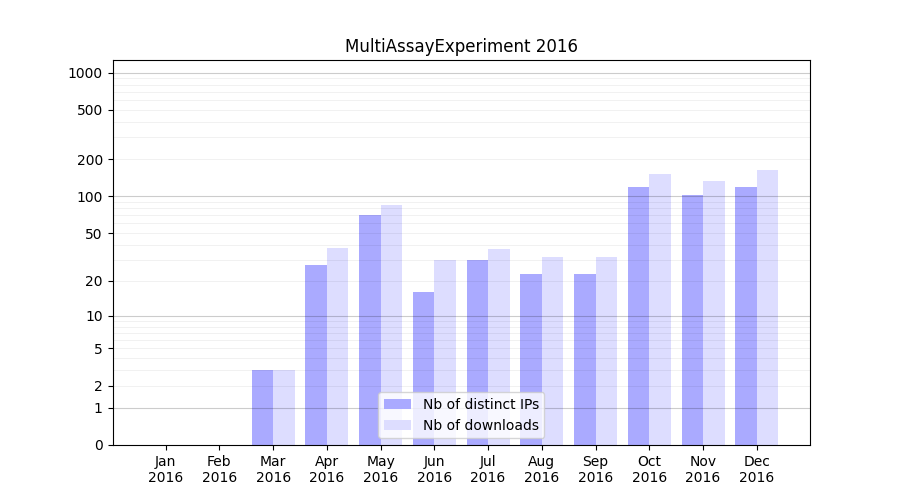Select the light downloads bar for Apr 2016

337,346
